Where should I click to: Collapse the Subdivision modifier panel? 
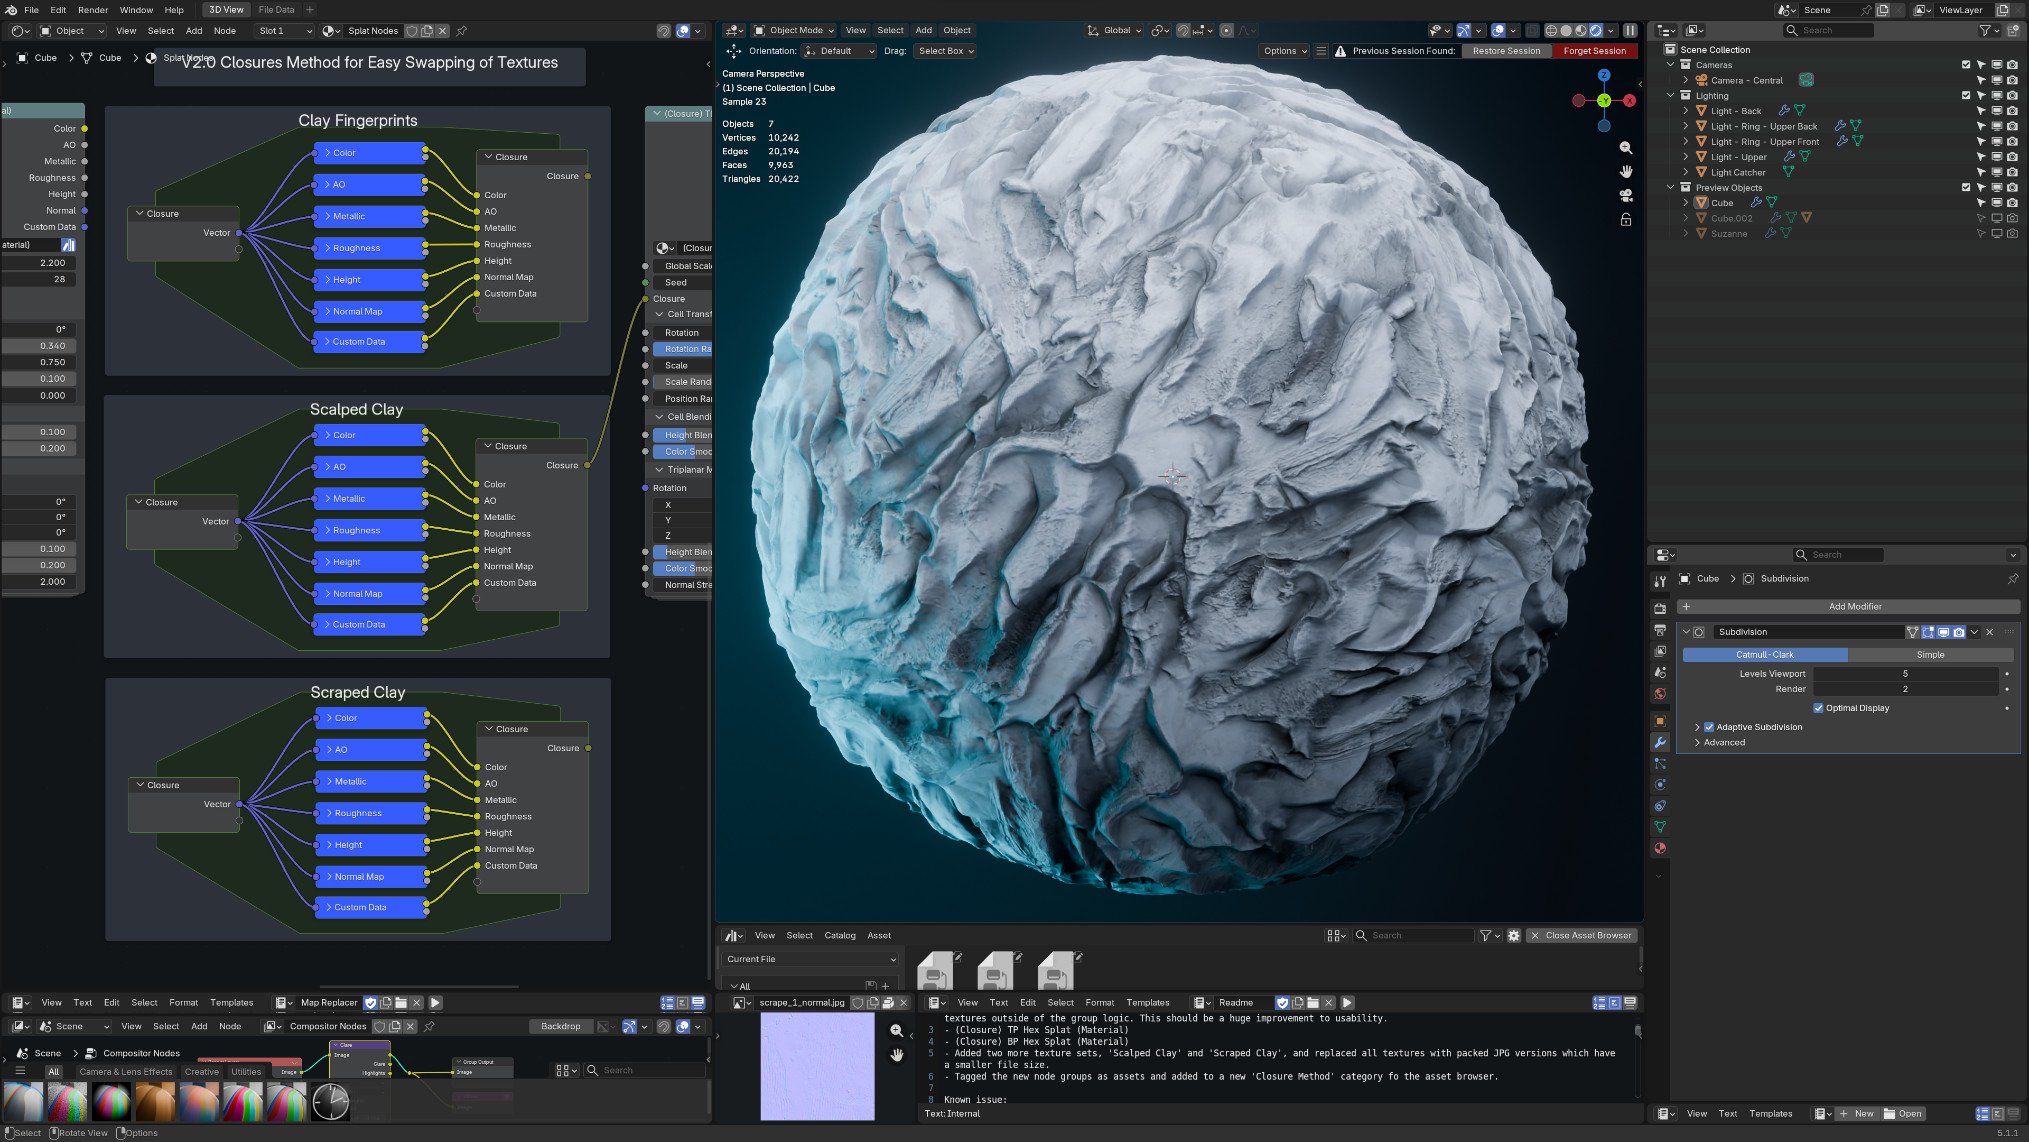1686,632
